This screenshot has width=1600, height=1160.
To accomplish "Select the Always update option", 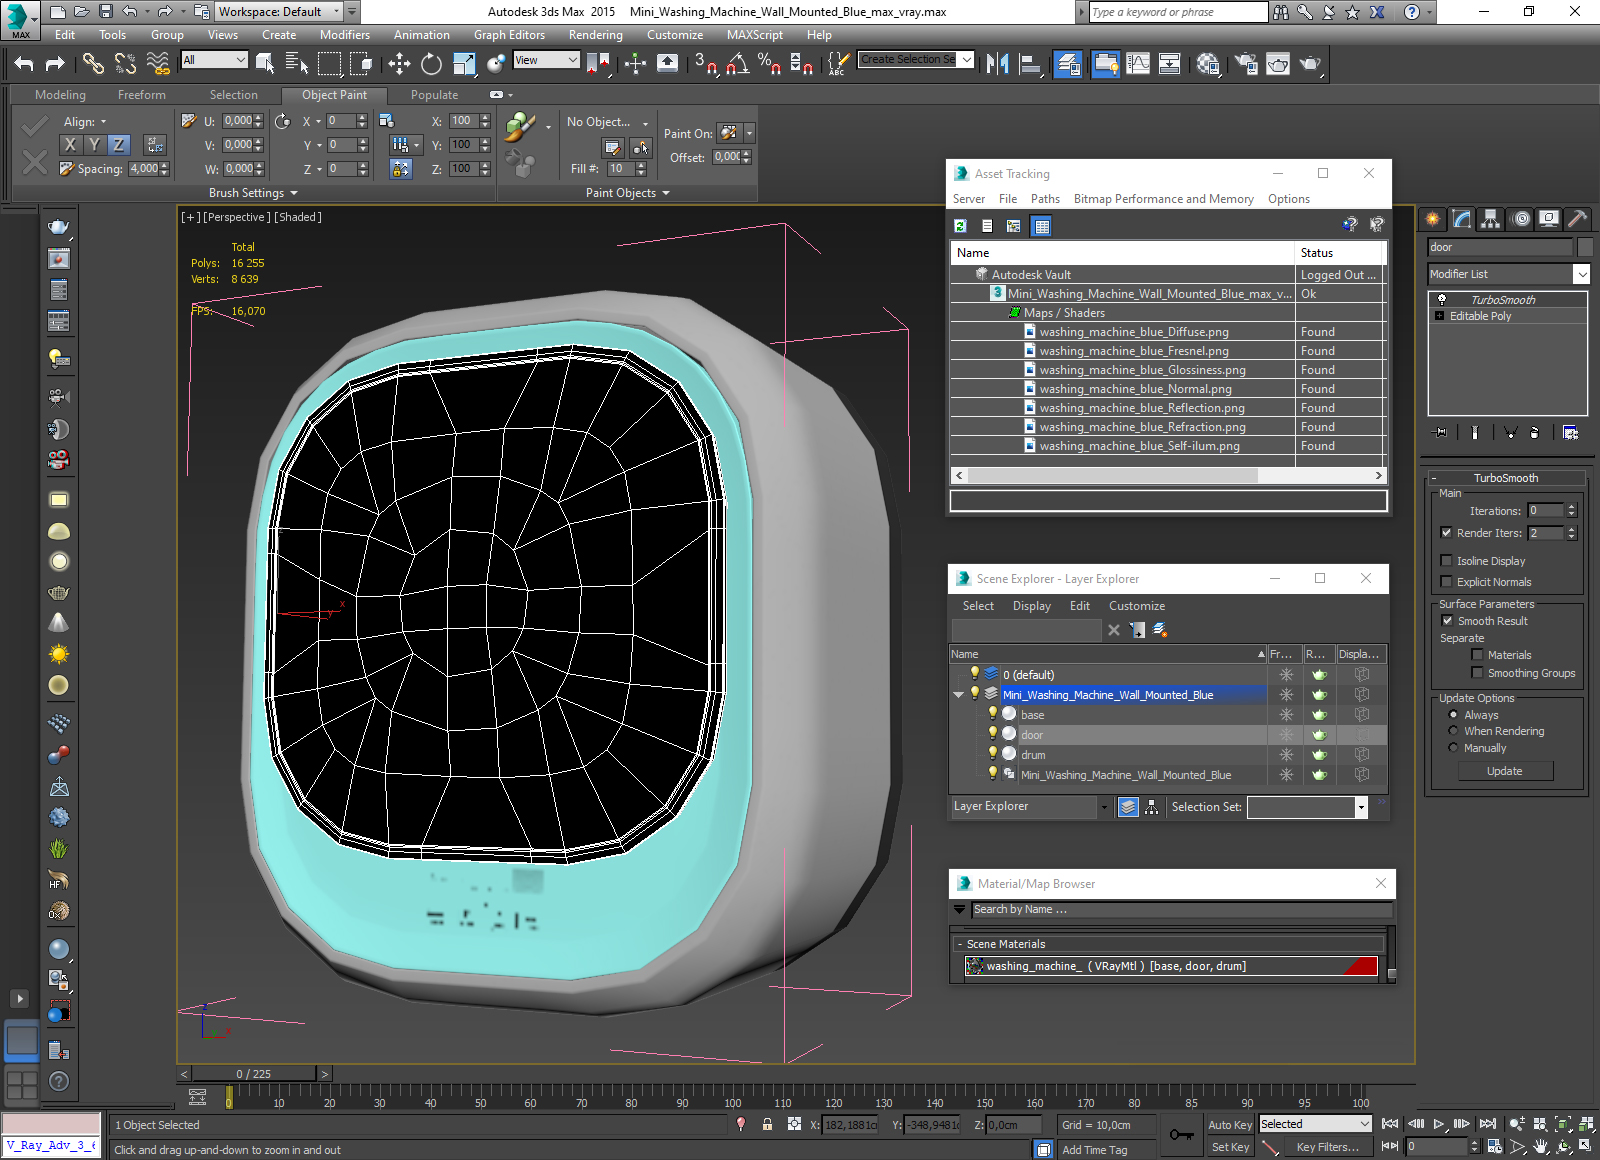I will click(1453, 715).
